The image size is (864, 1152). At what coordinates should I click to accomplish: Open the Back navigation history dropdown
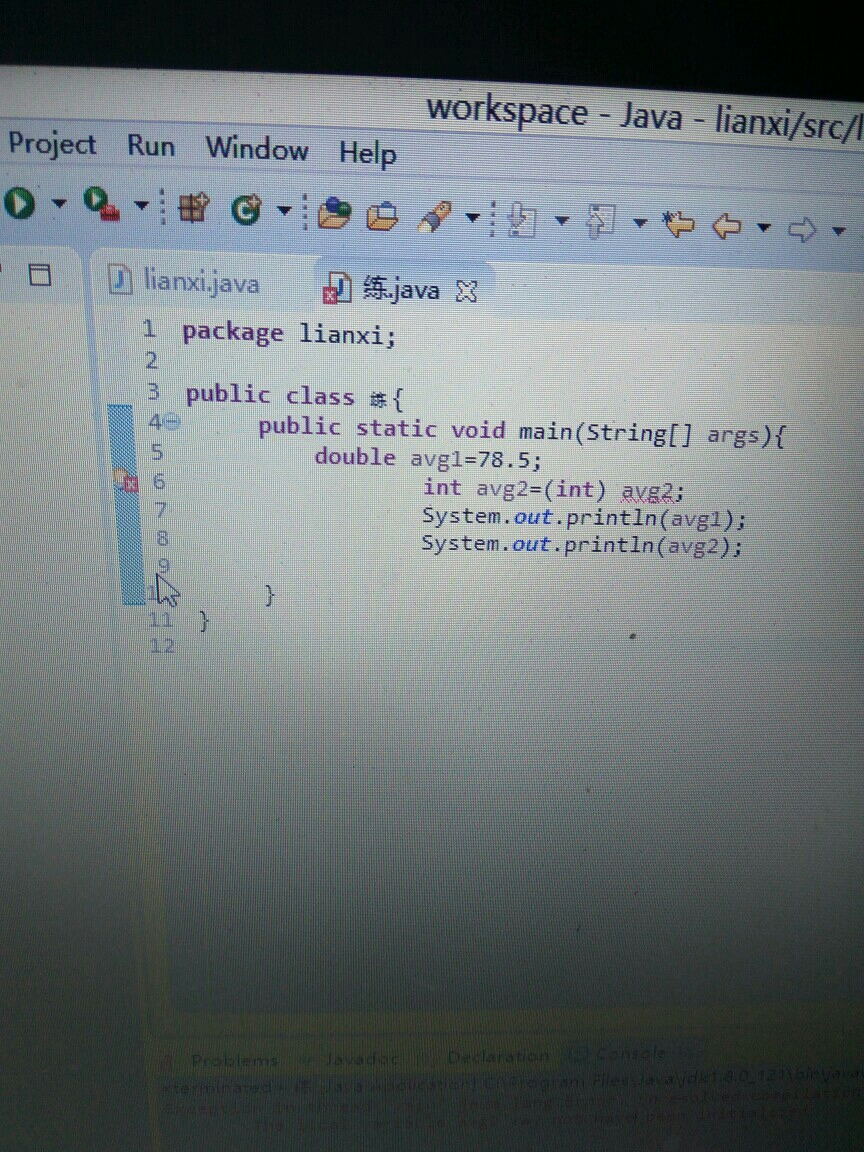coord(764,228)
